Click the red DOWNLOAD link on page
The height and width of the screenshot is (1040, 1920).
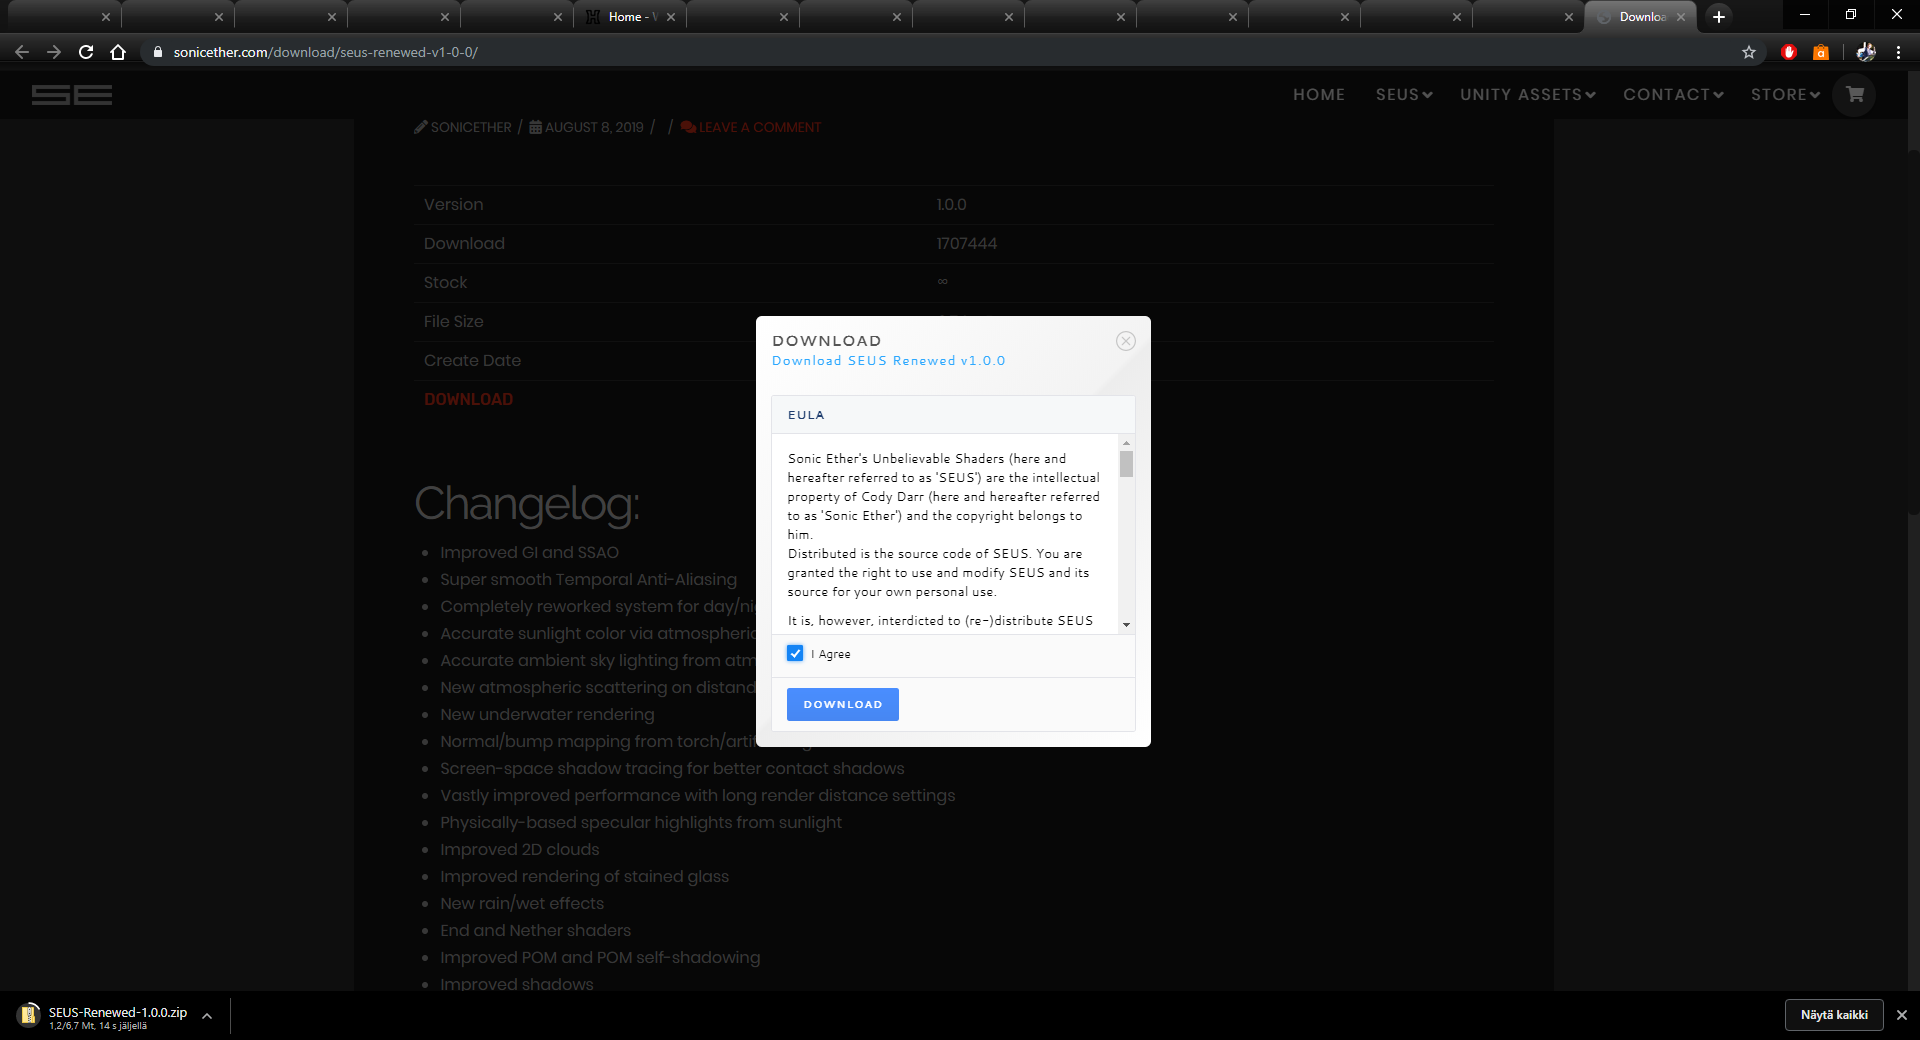[468, 399]
